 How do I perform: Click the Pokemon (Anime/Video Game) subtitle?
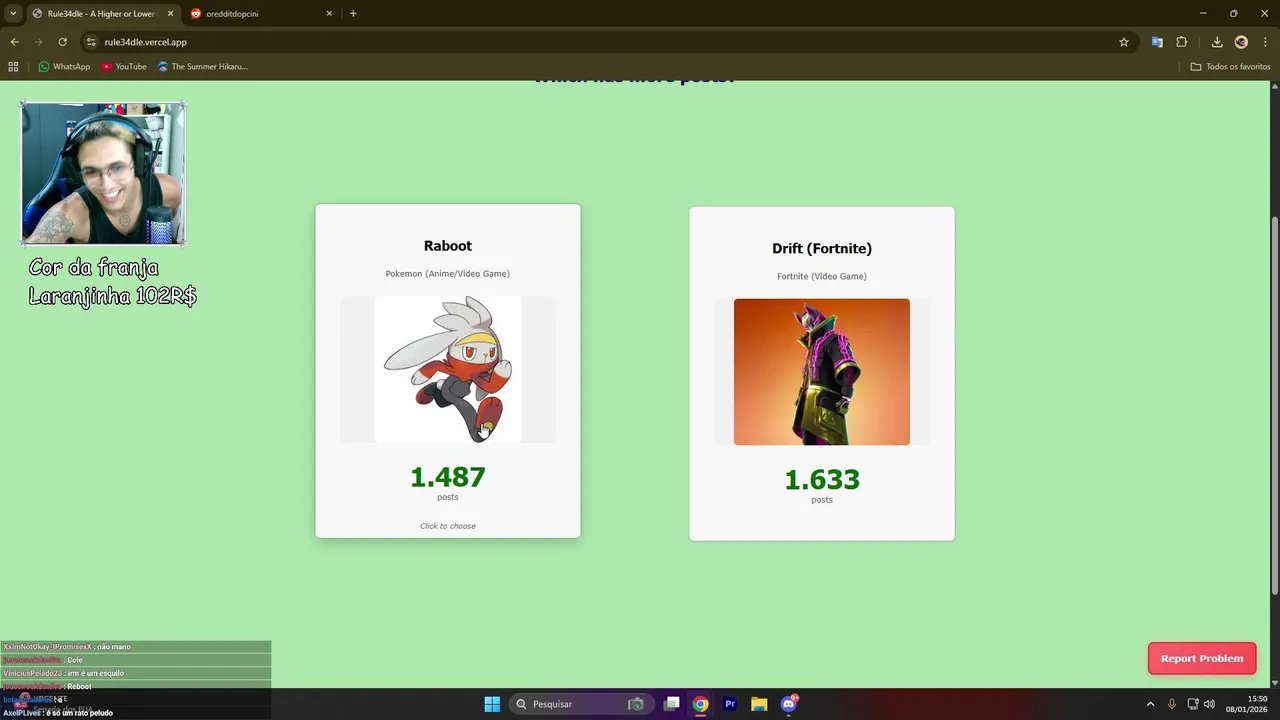tap(448, 274)
